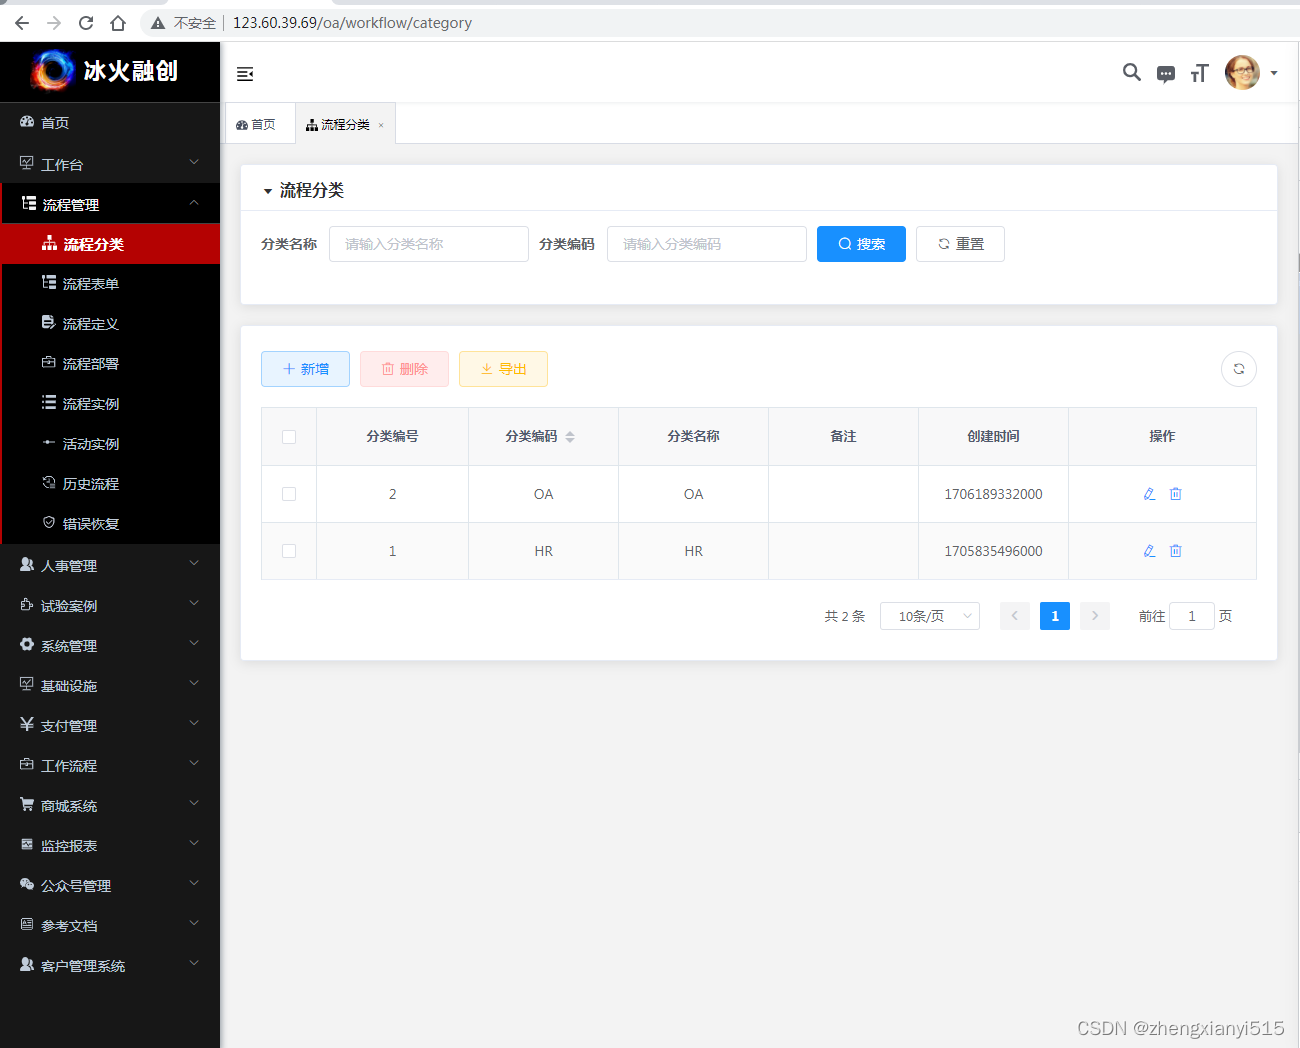Expand the caret next to user avatar

[x=1274, y=73]
